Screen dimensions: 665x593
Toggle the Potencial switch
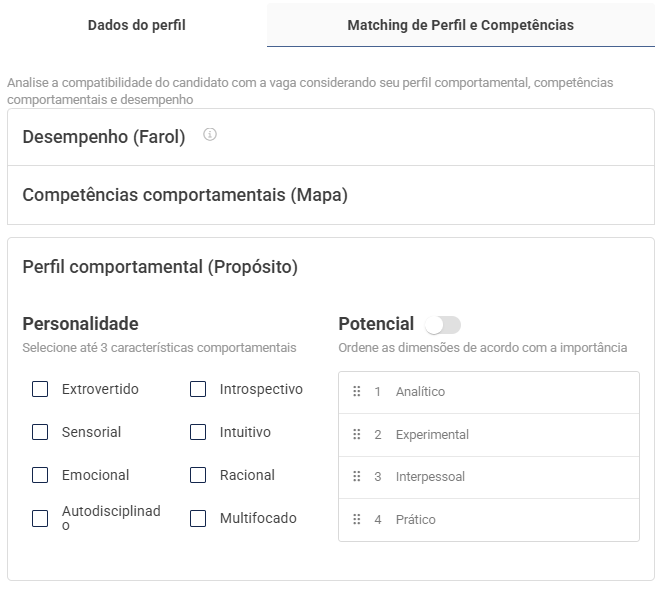tap(442, 325)
